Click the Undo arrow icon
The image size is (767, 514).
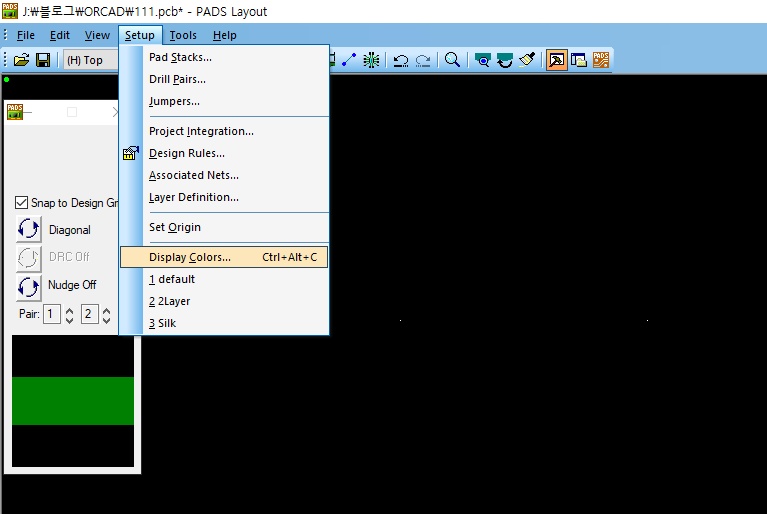[401, 60]
